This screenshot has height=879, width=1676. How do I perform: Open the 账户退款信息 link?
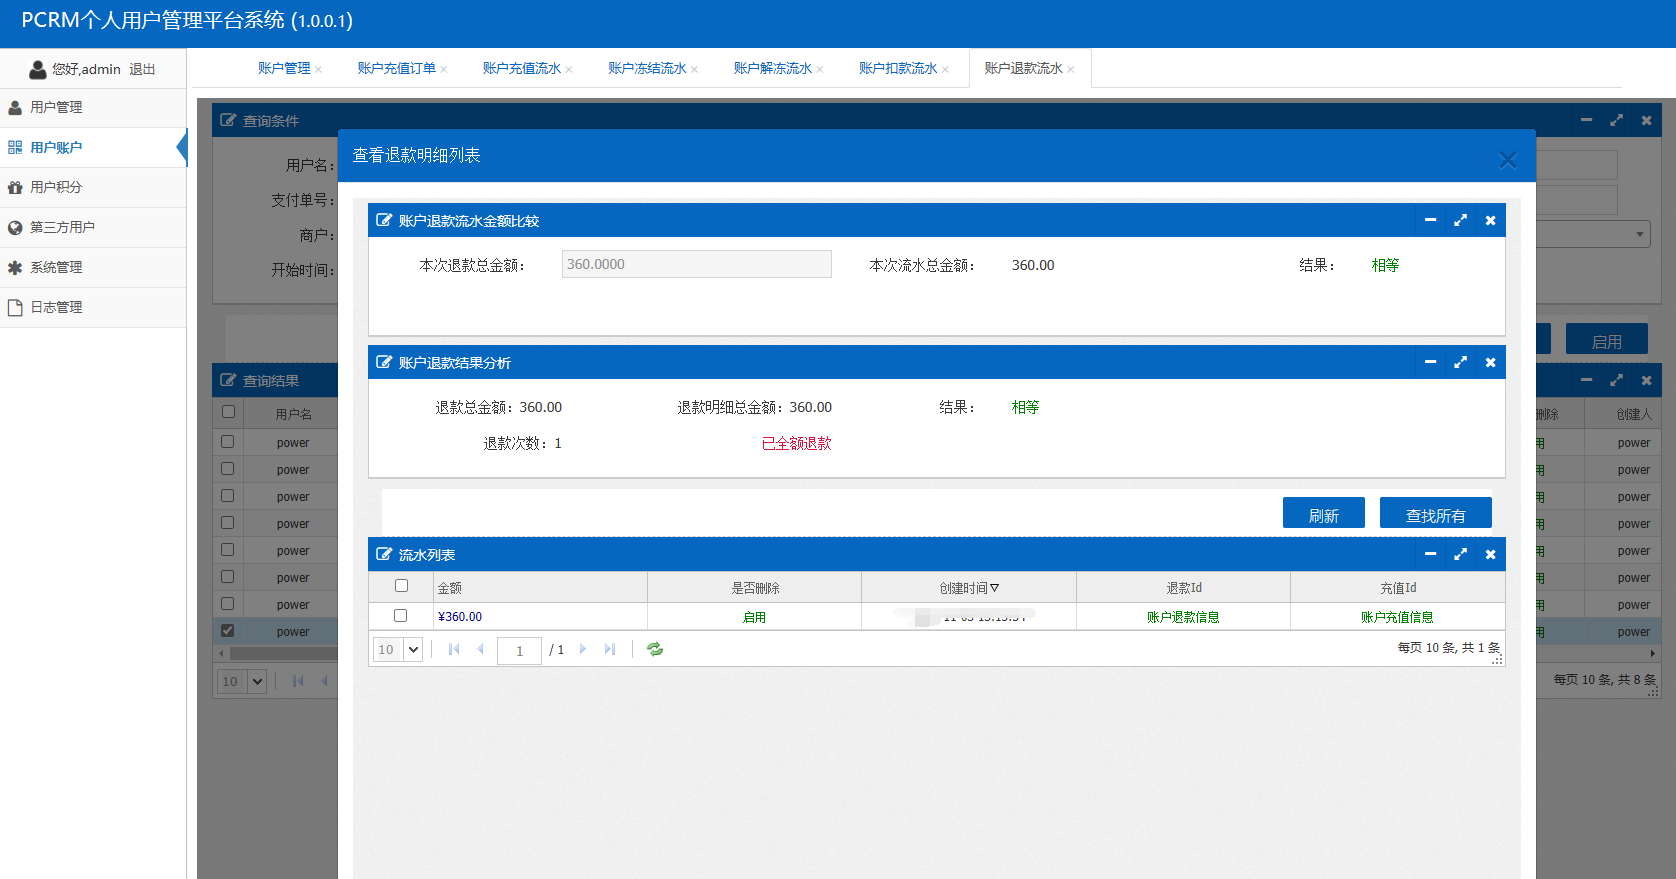tap(1183, 617)
